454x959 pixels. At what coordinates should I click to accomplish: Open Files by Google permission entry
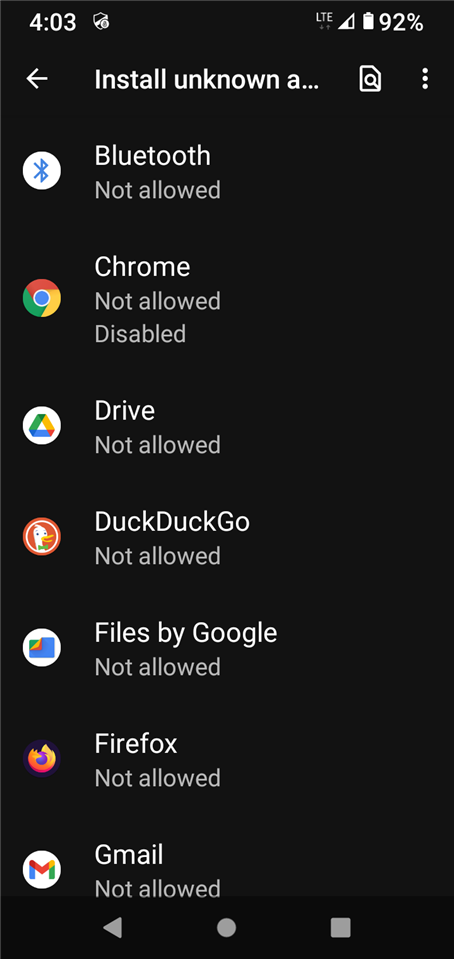227,648
